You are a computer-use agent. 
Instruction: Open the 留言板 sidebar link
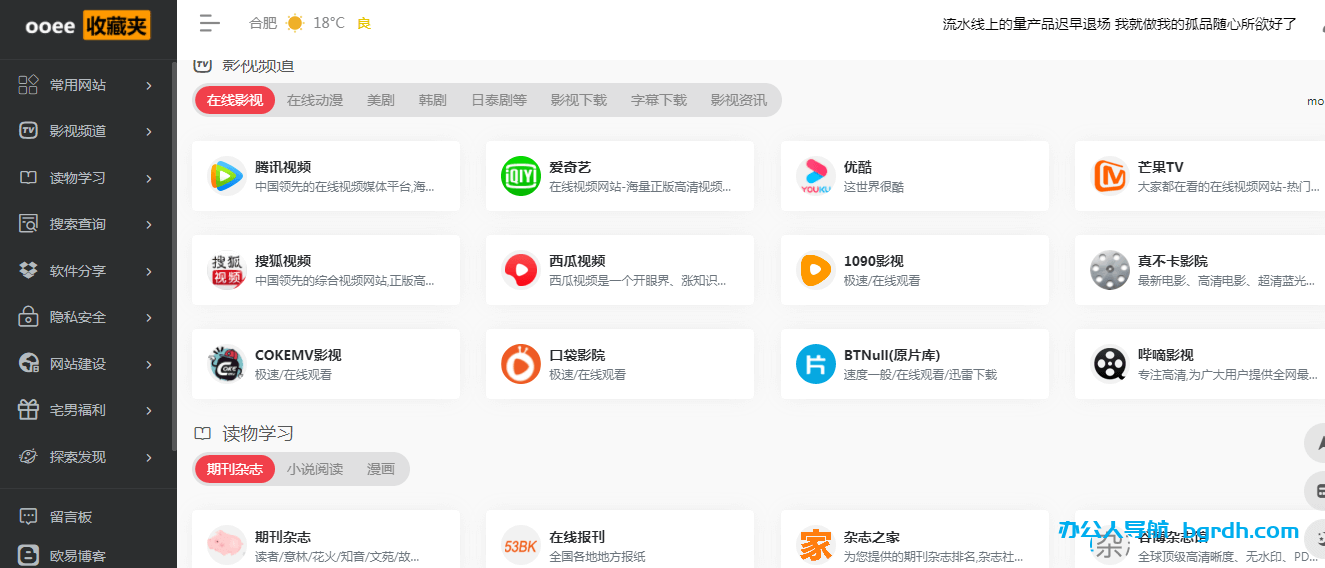point(71,517)
